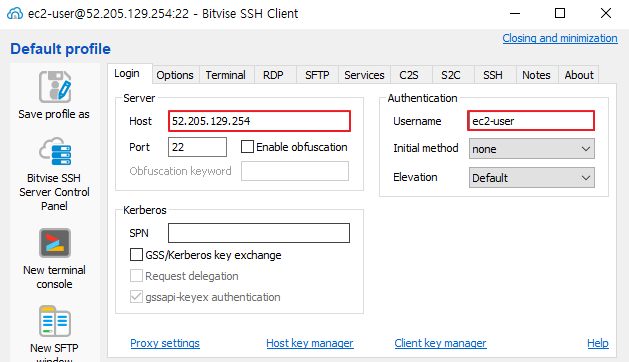Toggle Request delegation checkbox
Viewport: 629px width, 362px height.
pyautogui.click(x=136, y=276)
